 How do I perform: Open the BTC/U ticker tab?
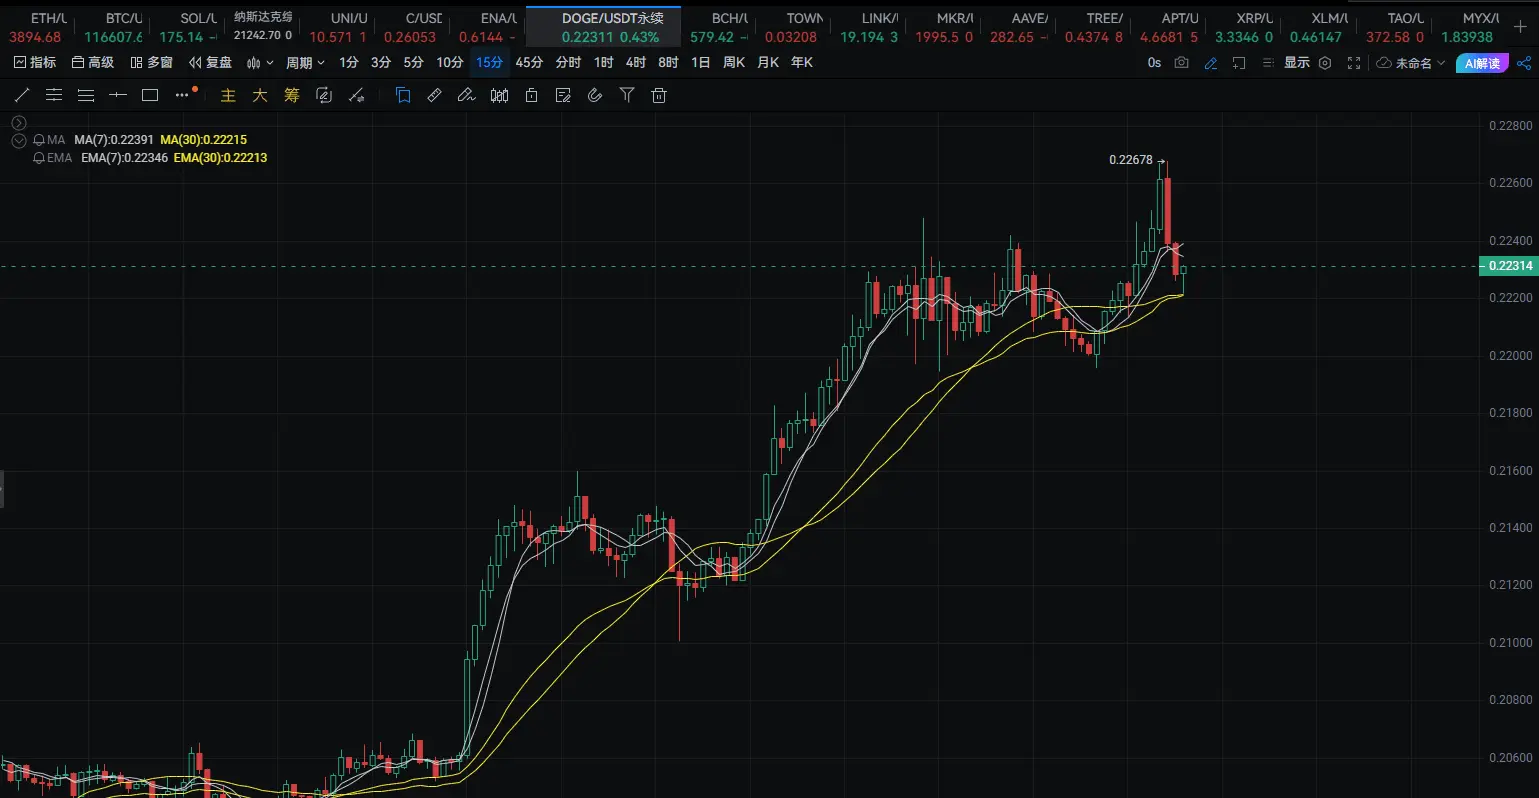[112, 27]
